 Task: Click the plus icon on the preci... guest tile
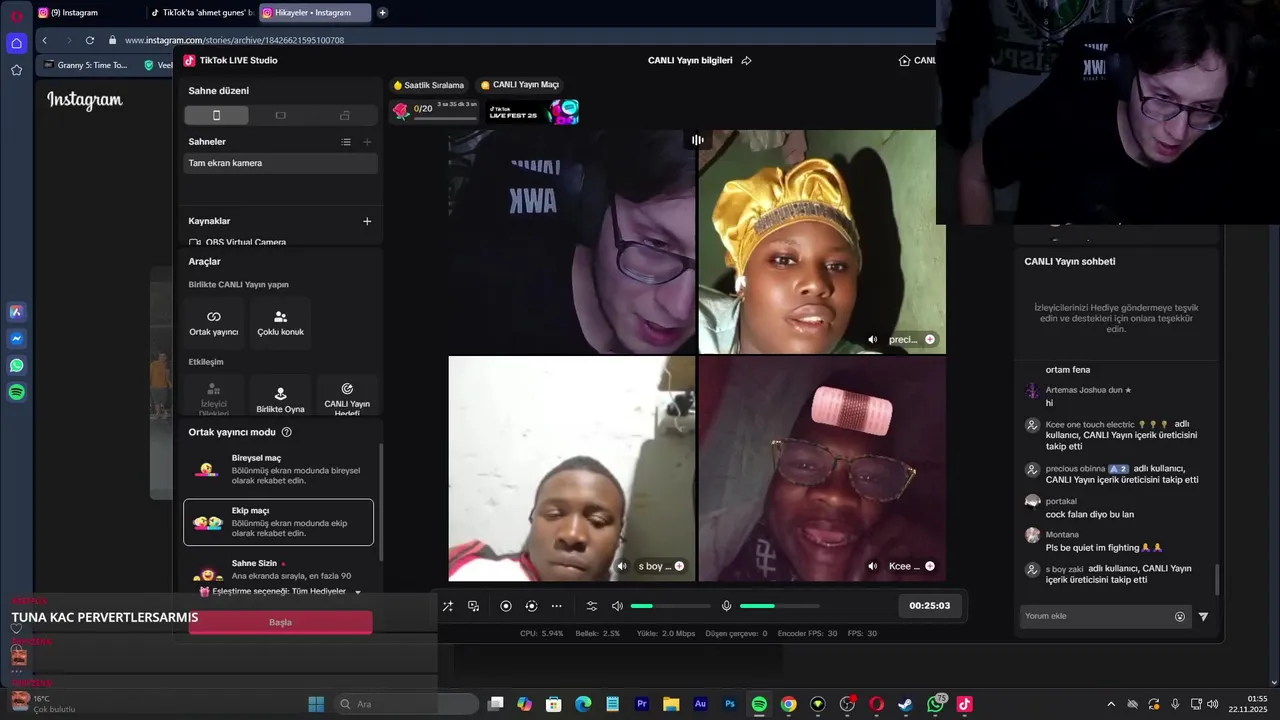pyautogui.click(x=930, y=339)
